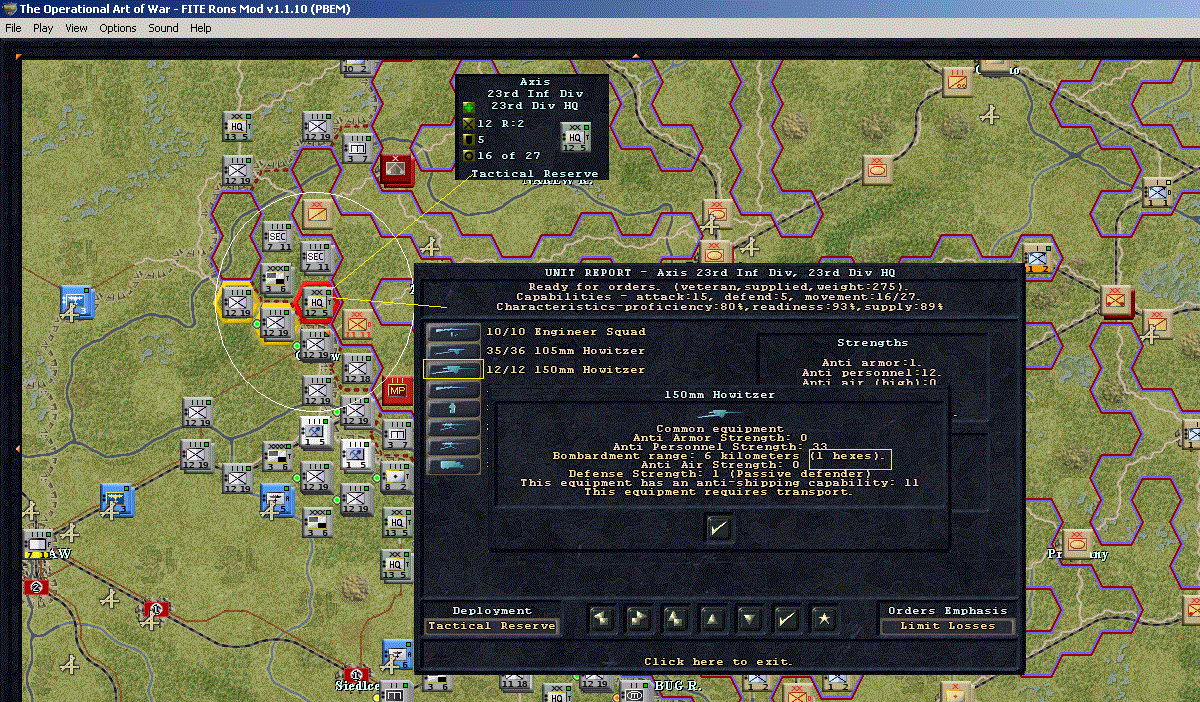This screenshot has height=702, width=1200.
Task: Click the equipment icon directly below 150mm Howitzer
Action: [x=451, y=388]
